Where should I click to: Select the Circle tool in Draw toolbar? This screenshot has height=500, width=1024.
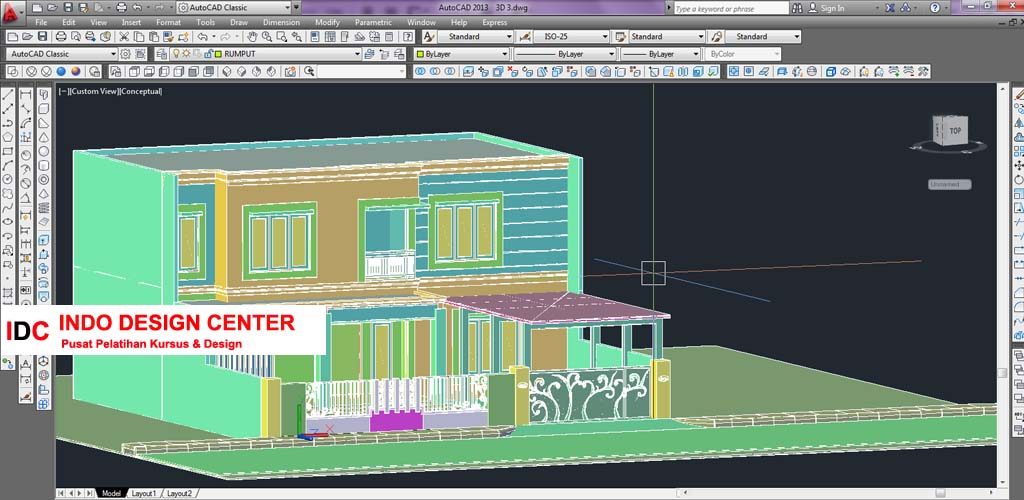pyautogui.click(x=8, y=180)
